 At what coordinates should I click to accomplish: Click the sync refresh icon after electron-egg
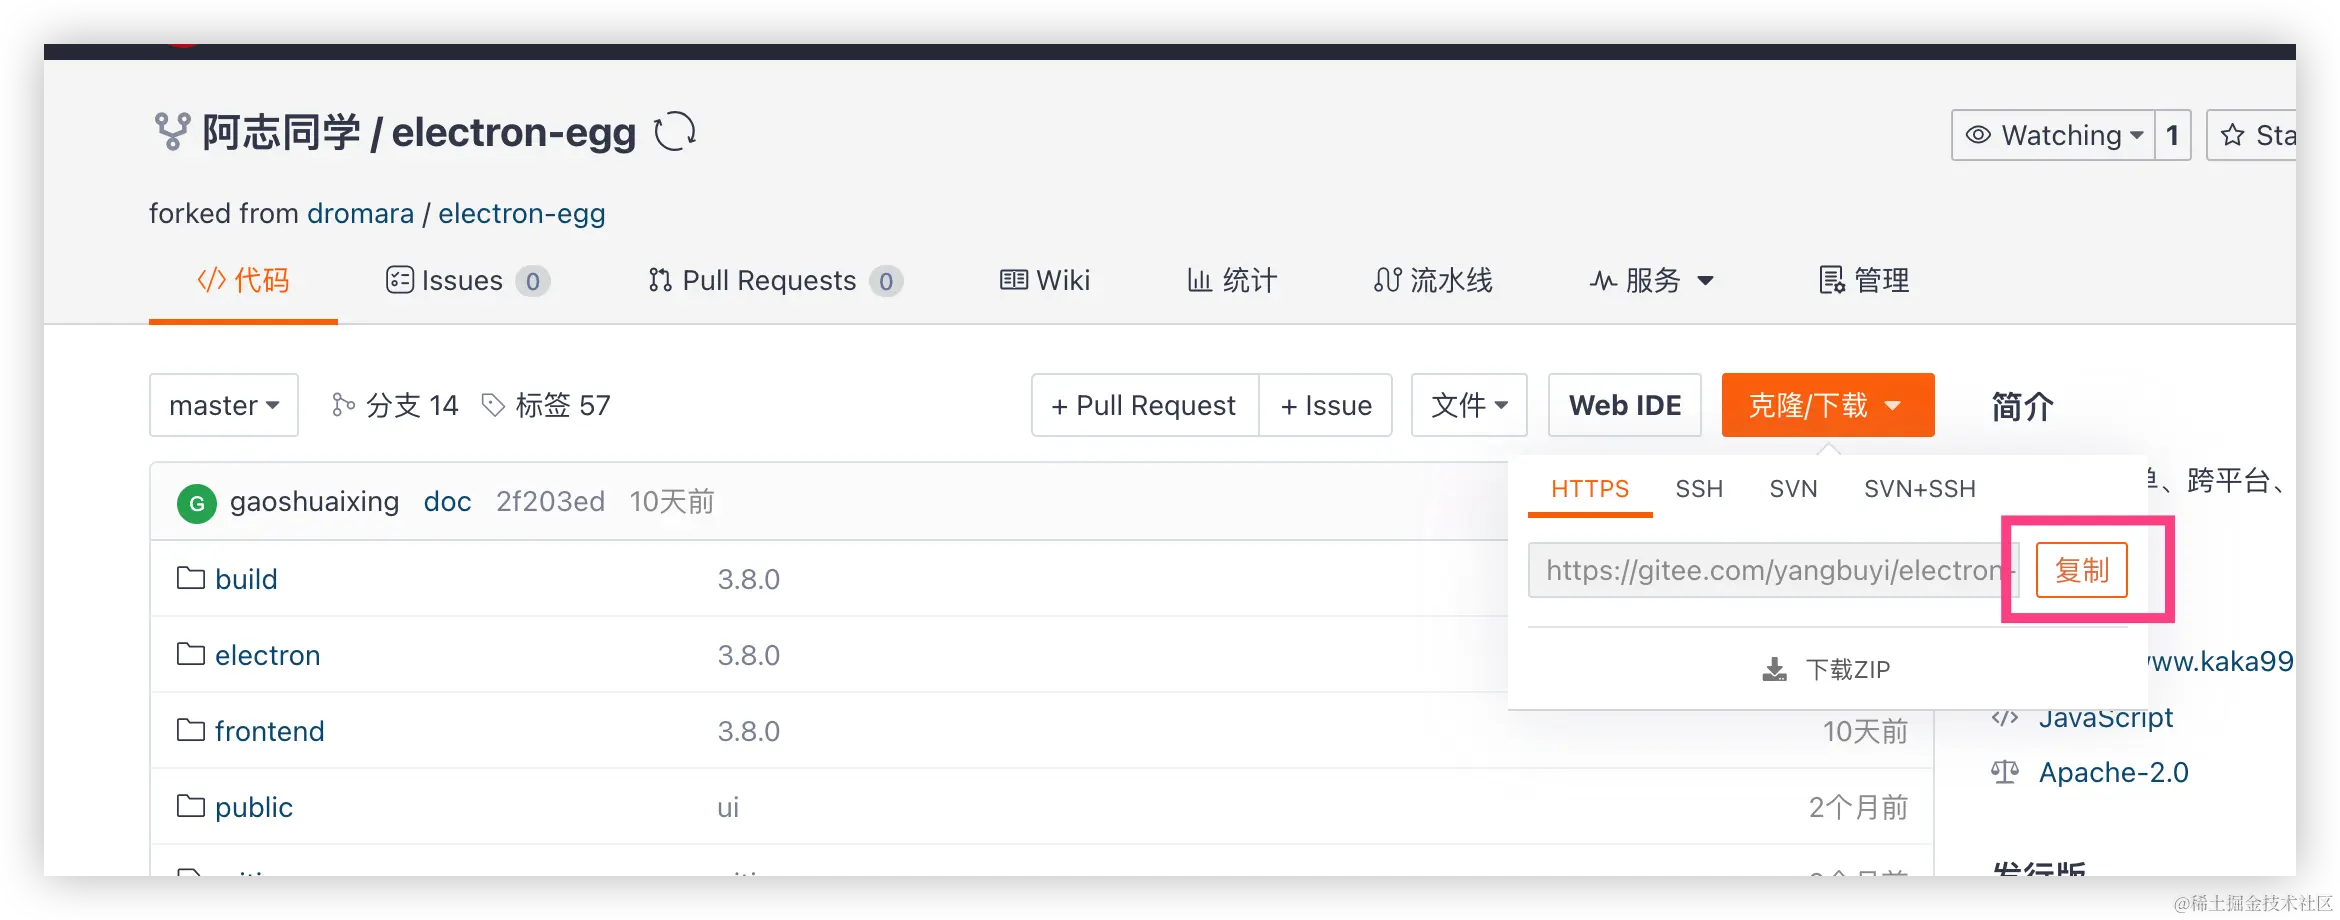(675, 132)
